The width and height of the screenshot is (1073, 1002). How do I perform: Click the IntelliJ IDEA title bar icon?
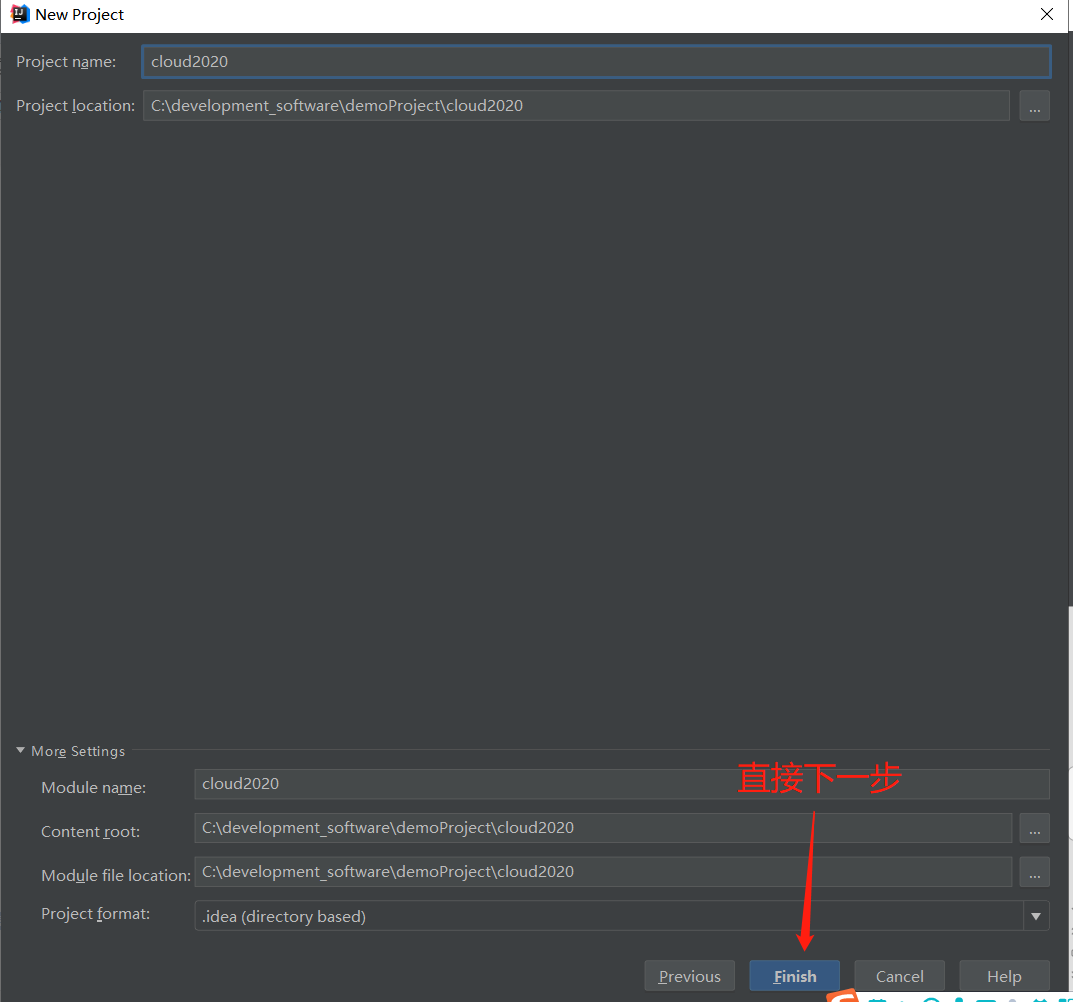point(20,14)
